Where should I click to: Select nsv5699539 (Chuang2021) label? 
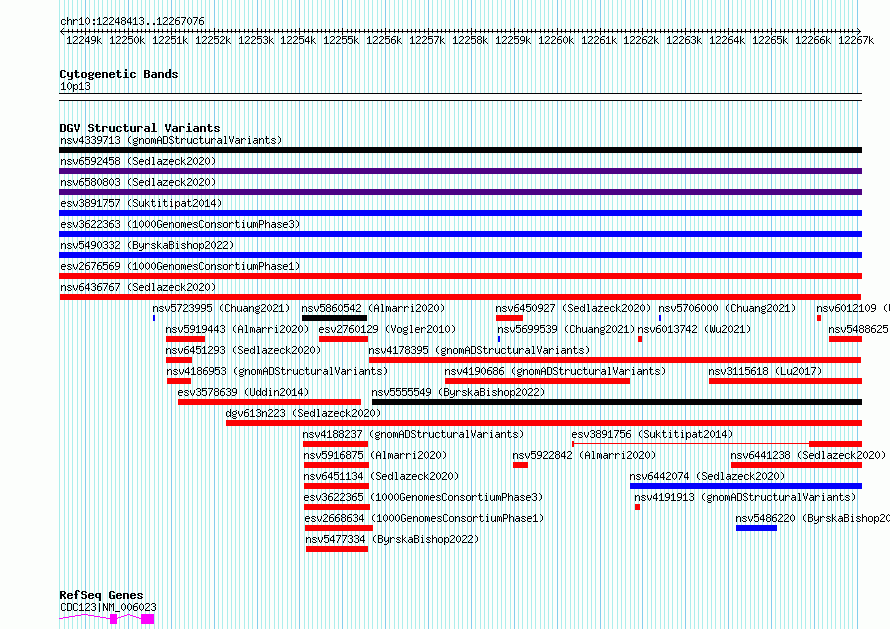pos(566,329)
